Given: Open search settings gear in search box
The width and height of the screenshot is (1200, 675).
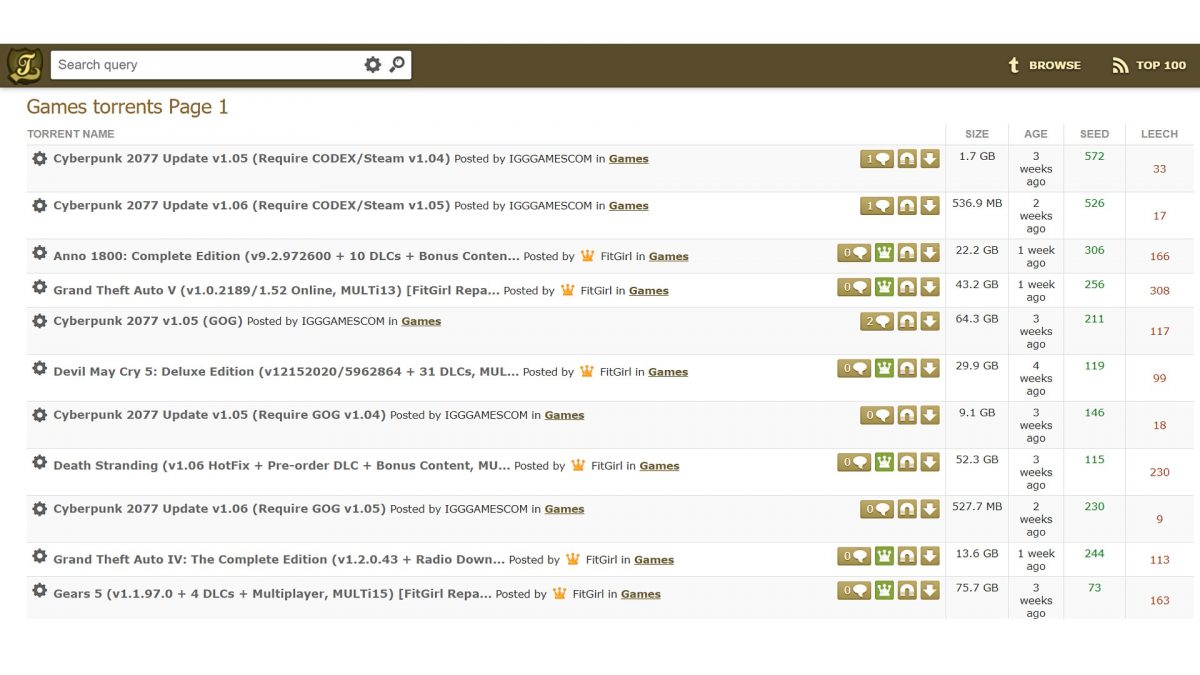Looking at the screenshot, I should (x=372, y=65).
